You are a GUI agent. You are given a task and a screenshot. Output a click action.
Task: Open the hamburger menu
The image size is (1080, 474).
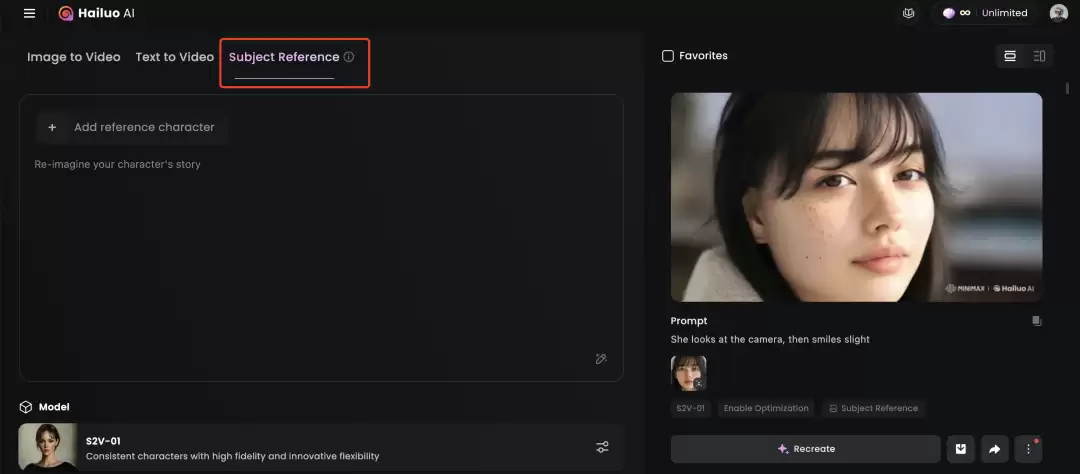(29, 13)
